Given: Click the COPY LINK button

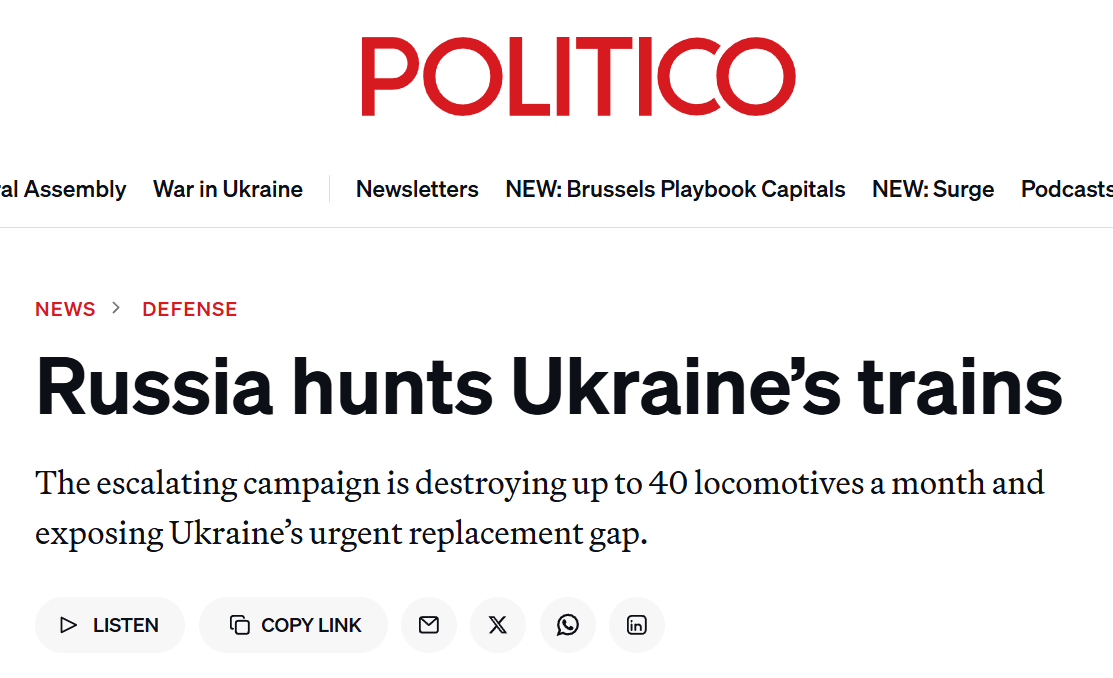Looking at the screenshot, I should coord(293,625).
